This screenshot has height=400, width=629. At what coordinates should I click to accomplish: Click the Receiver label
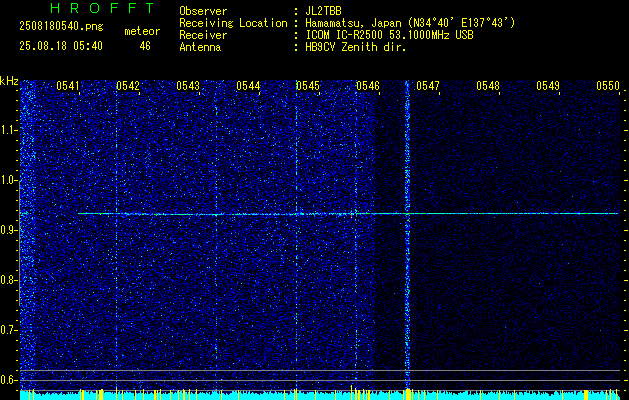pos(203,35)
